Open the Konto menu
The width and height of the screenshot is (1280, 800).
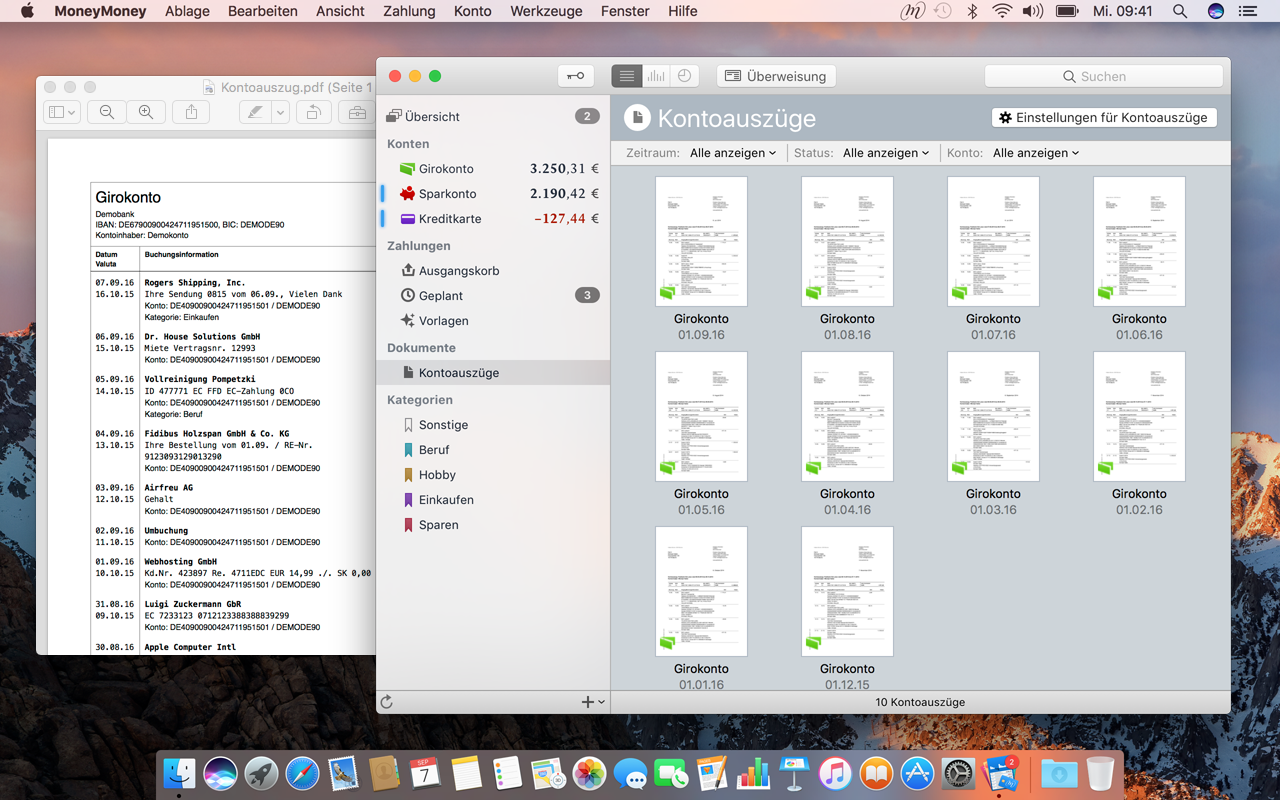pyautogui.click(x=472, y=11)
